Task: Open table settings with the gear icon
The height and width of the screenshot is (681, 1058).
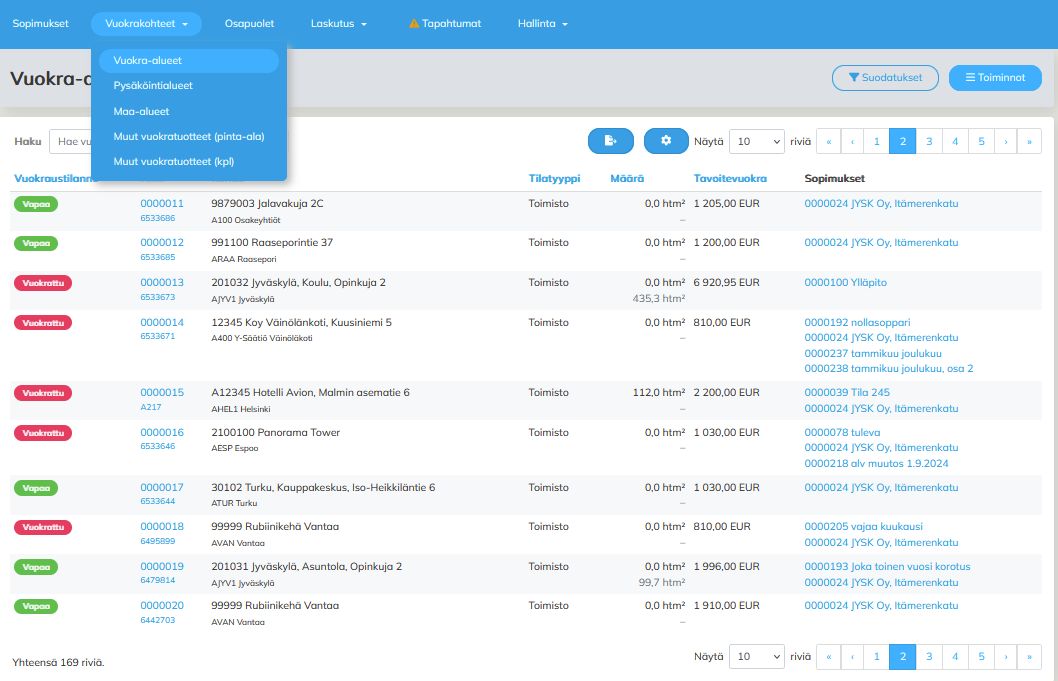Action: [666, 141]
